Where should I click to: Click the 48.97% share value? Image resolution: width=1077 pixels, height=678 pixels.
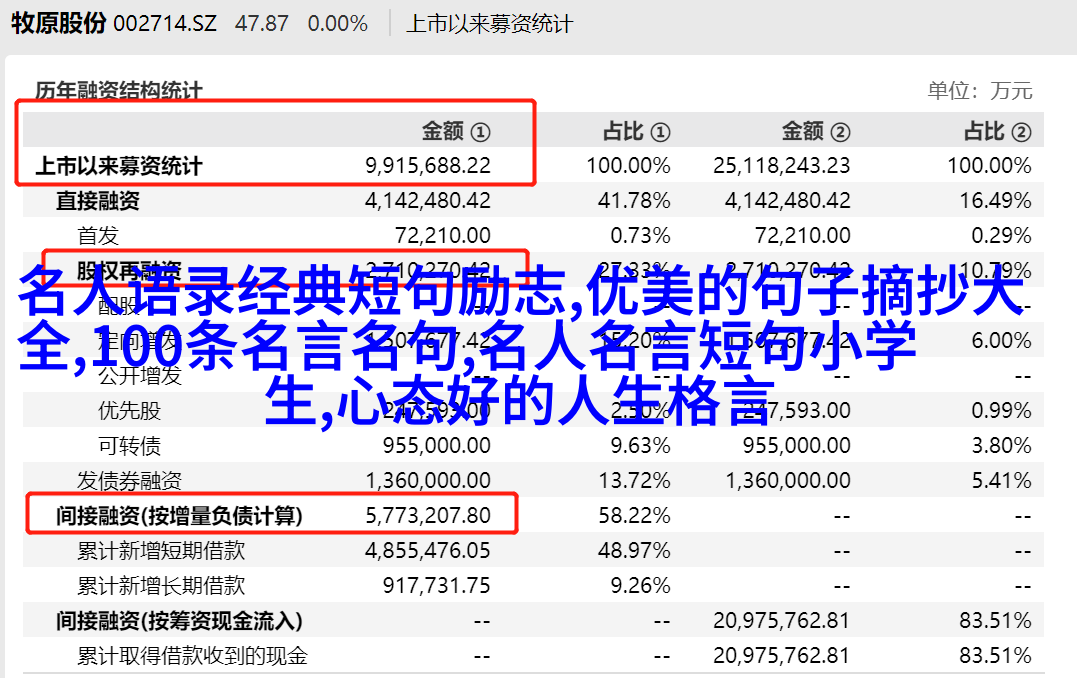(634, 551)
